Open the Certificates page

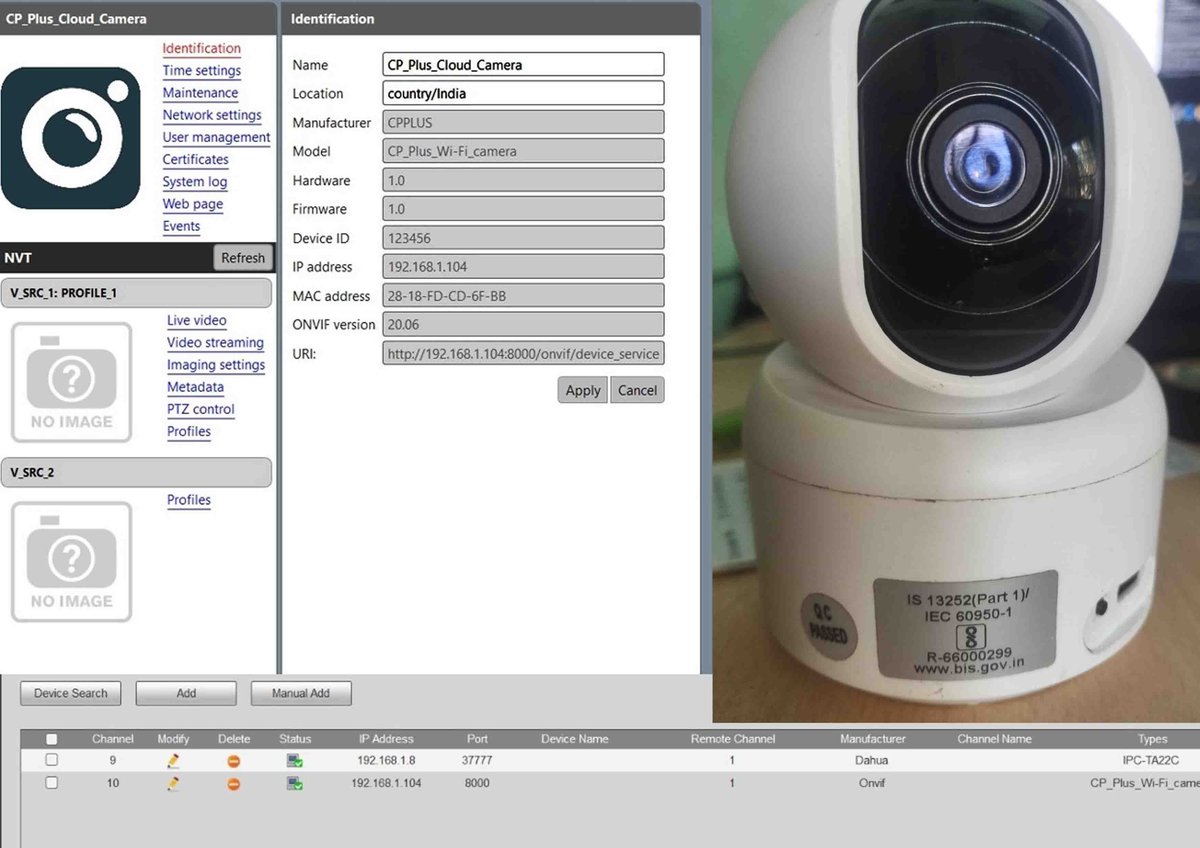click(196, 159)
